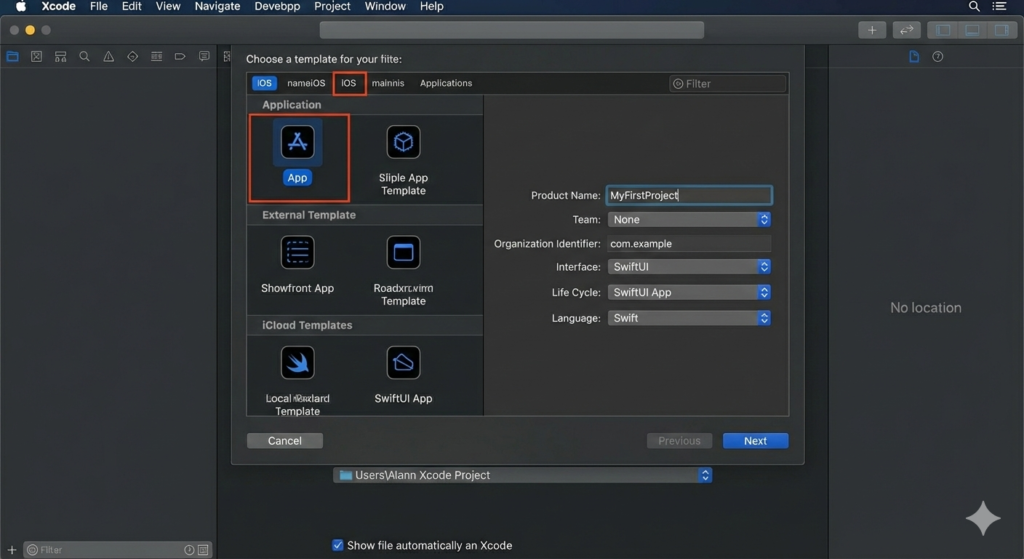
Task: Open Control Center list icon in menu bar
Action: [x=999, y=7]
